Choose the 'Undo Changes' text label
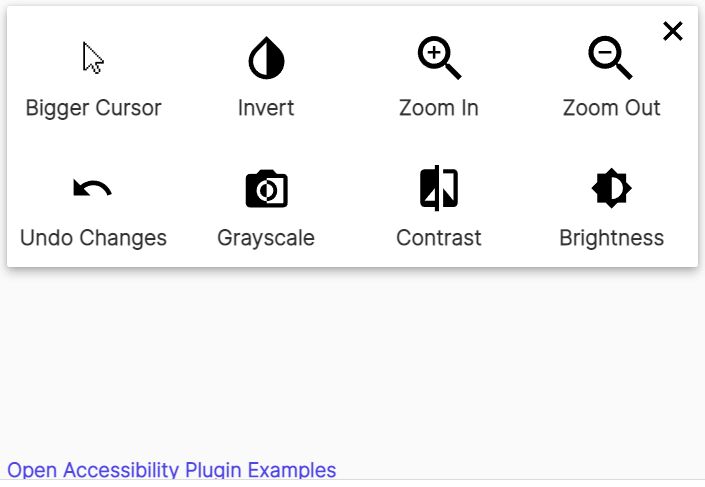Image resolution: width=705 pixels, height=487 pixels. coord(94,238)
